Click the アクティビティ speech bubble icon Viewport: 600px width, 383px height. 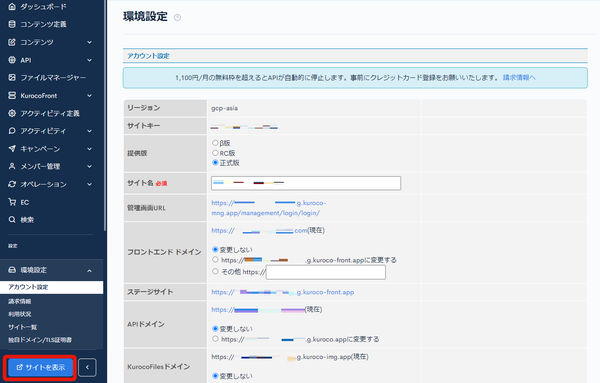point(12,131)
